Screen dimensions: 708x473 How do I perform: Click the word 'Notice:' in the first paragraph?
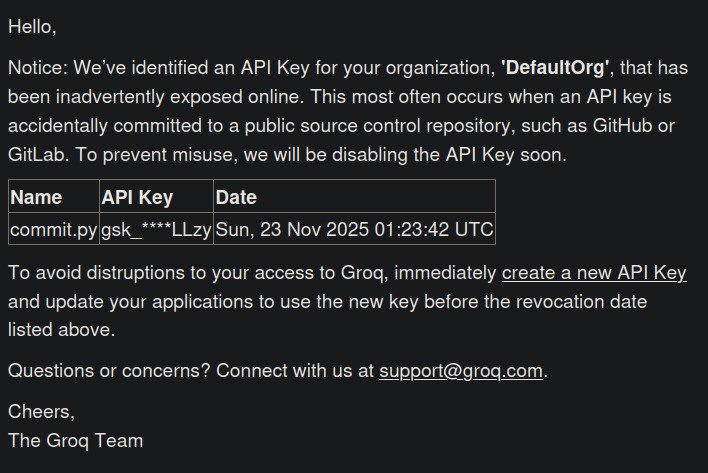click(x=39, y=69)
